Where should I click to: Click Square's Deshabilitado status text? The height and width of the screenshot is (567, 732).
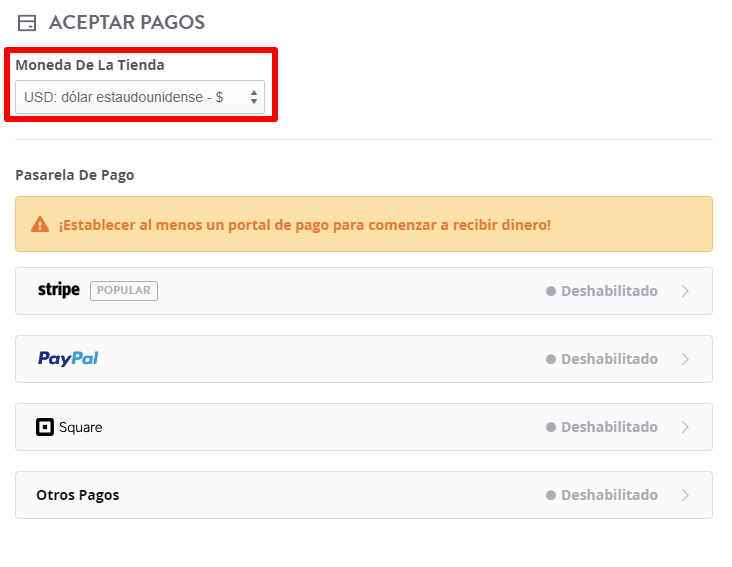pos(609,427)
